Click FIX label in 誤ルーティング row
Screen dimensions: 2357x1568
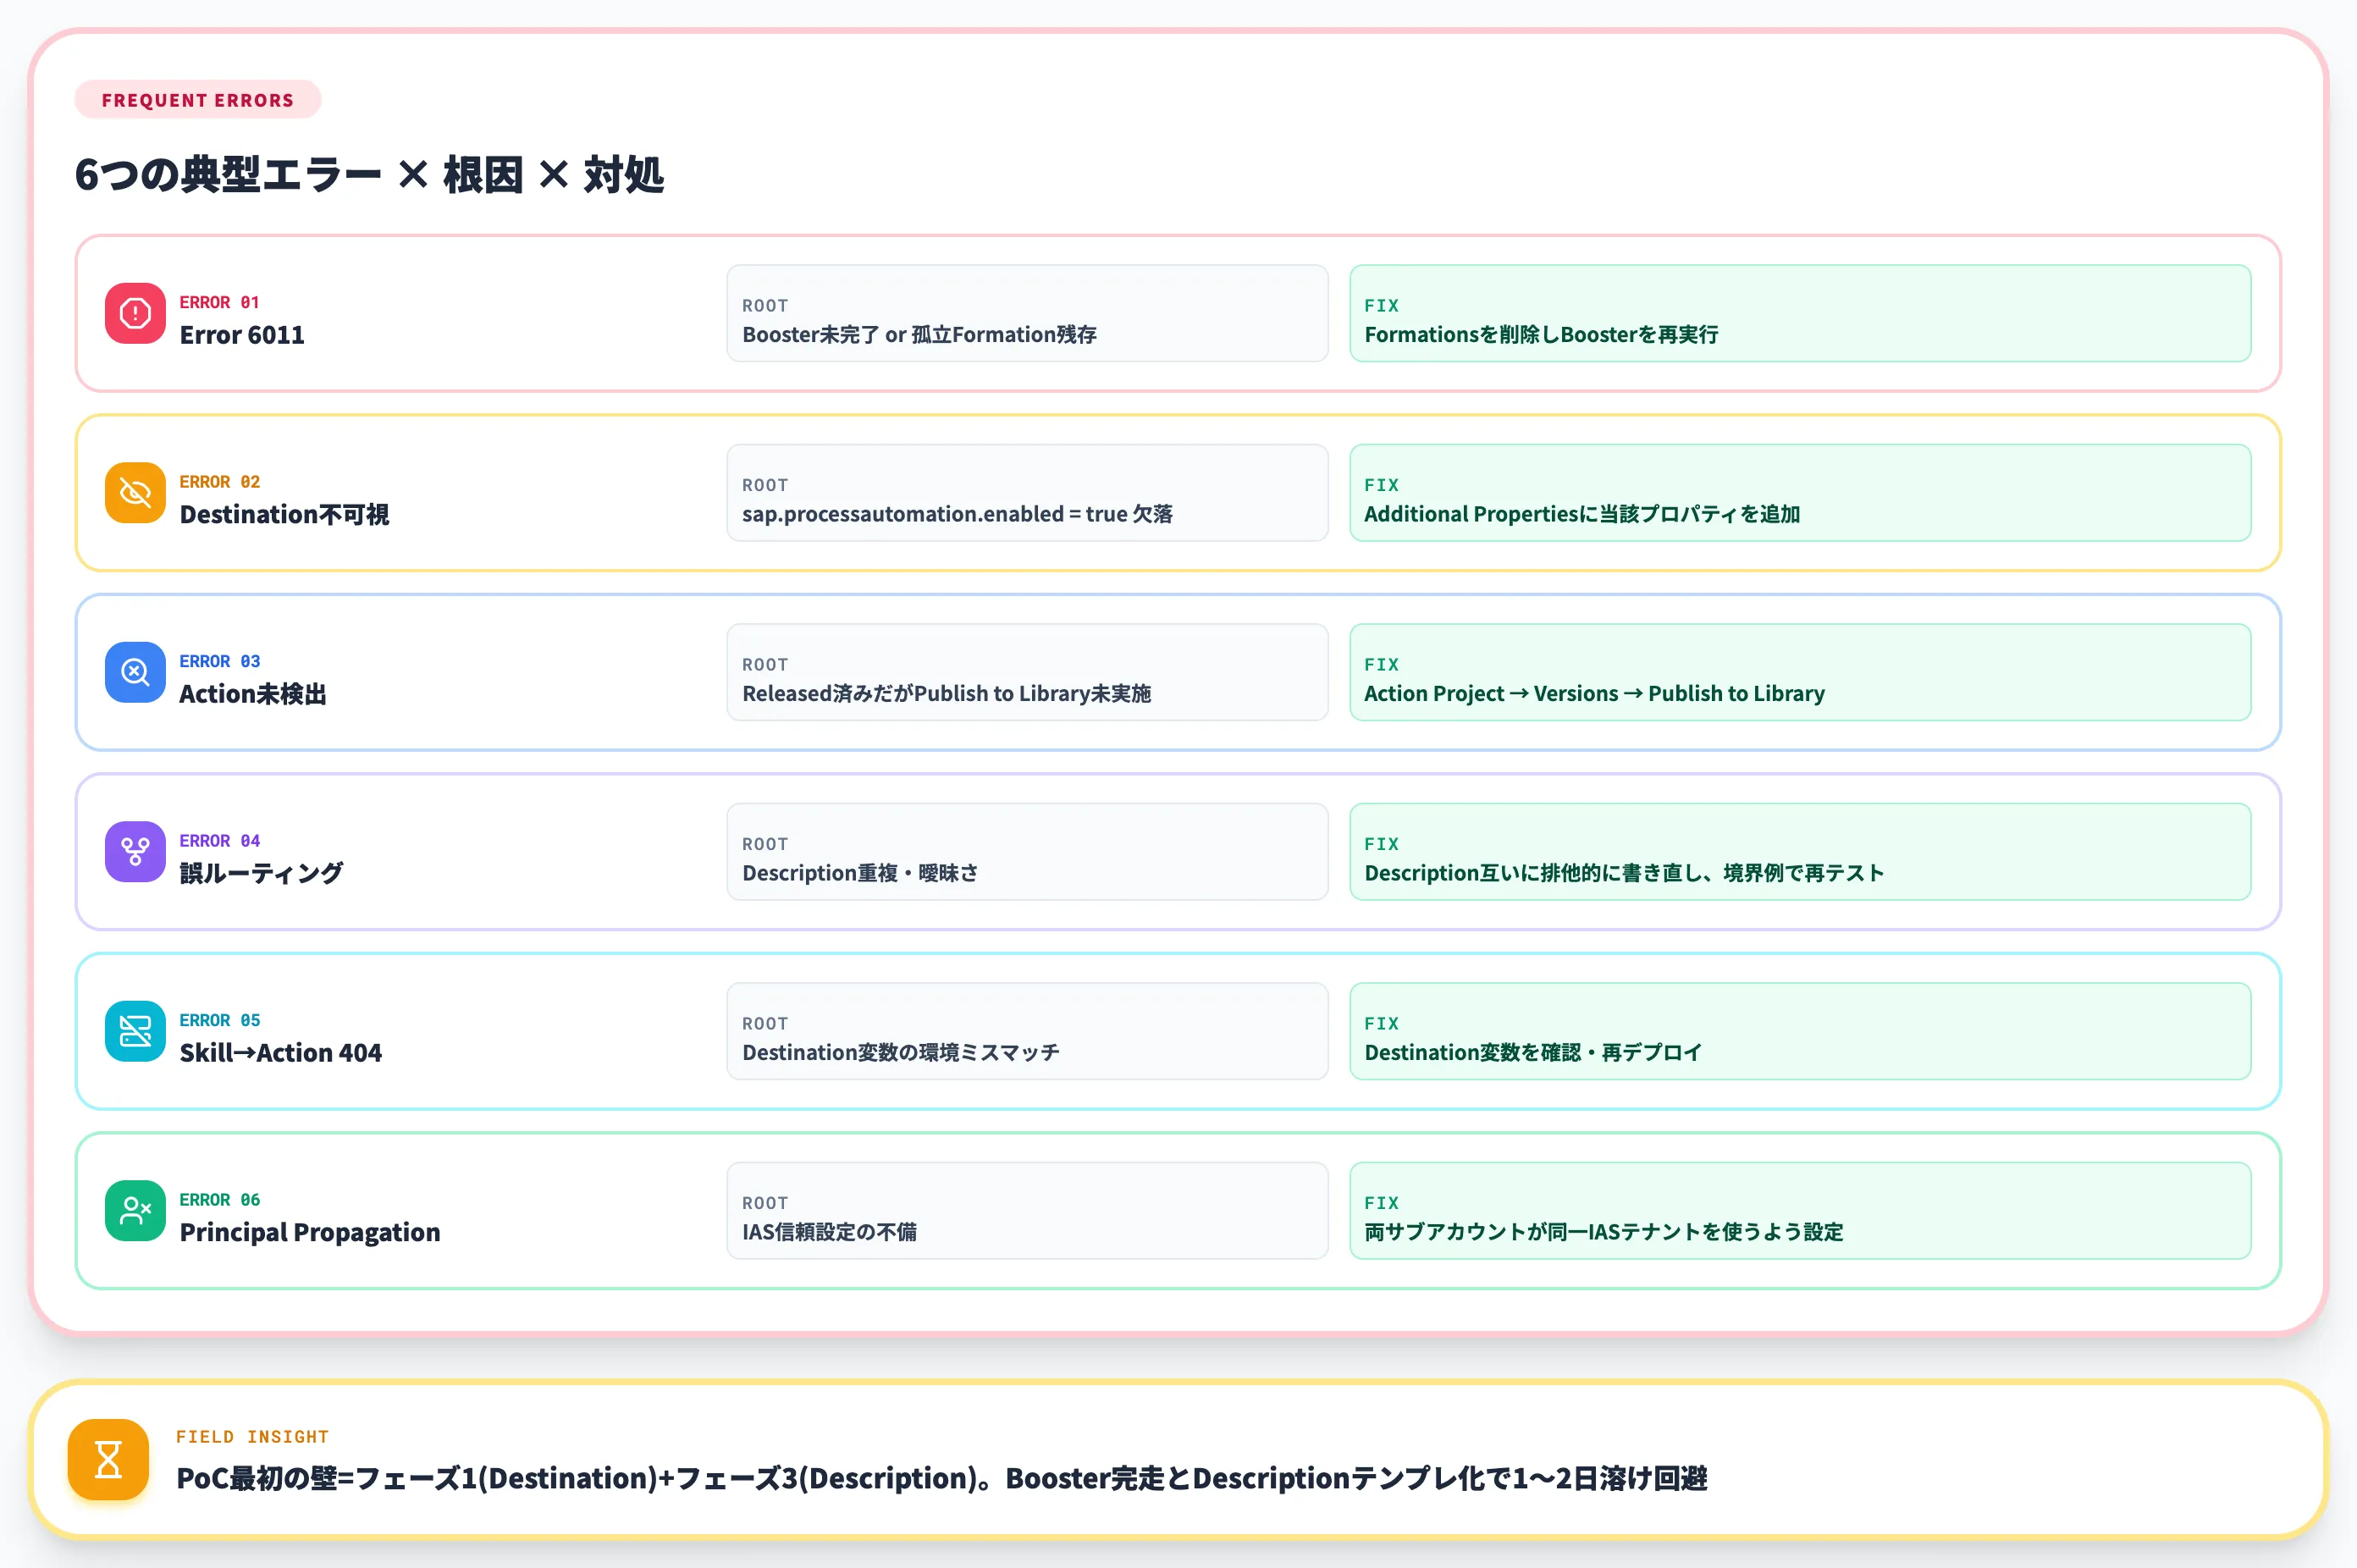point(1381,844)
